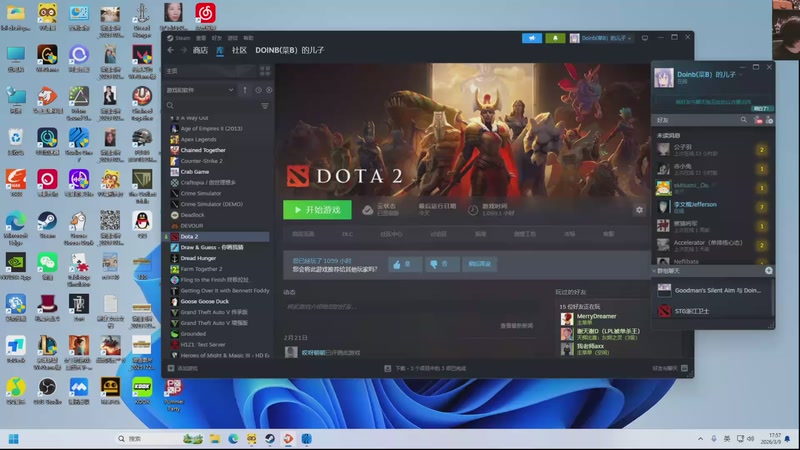Open Dota 2 settings gear
This screenshot has width=800, height=450.
639,210
